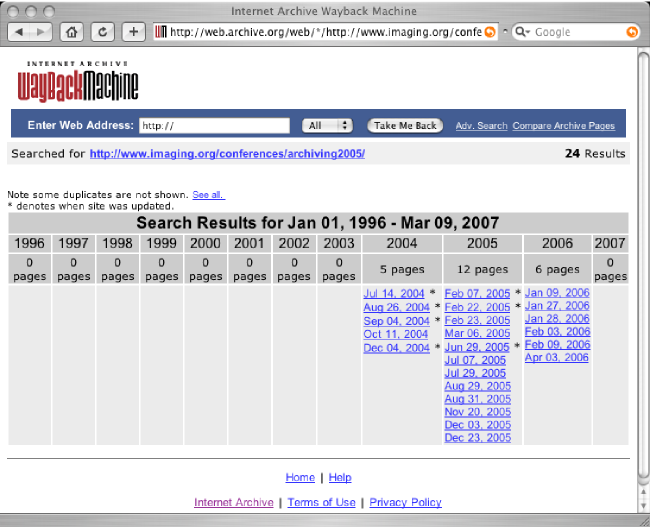Screen dimensions: 650x528
Task: Add a bookmark with the plus icon
Action: 133,32
